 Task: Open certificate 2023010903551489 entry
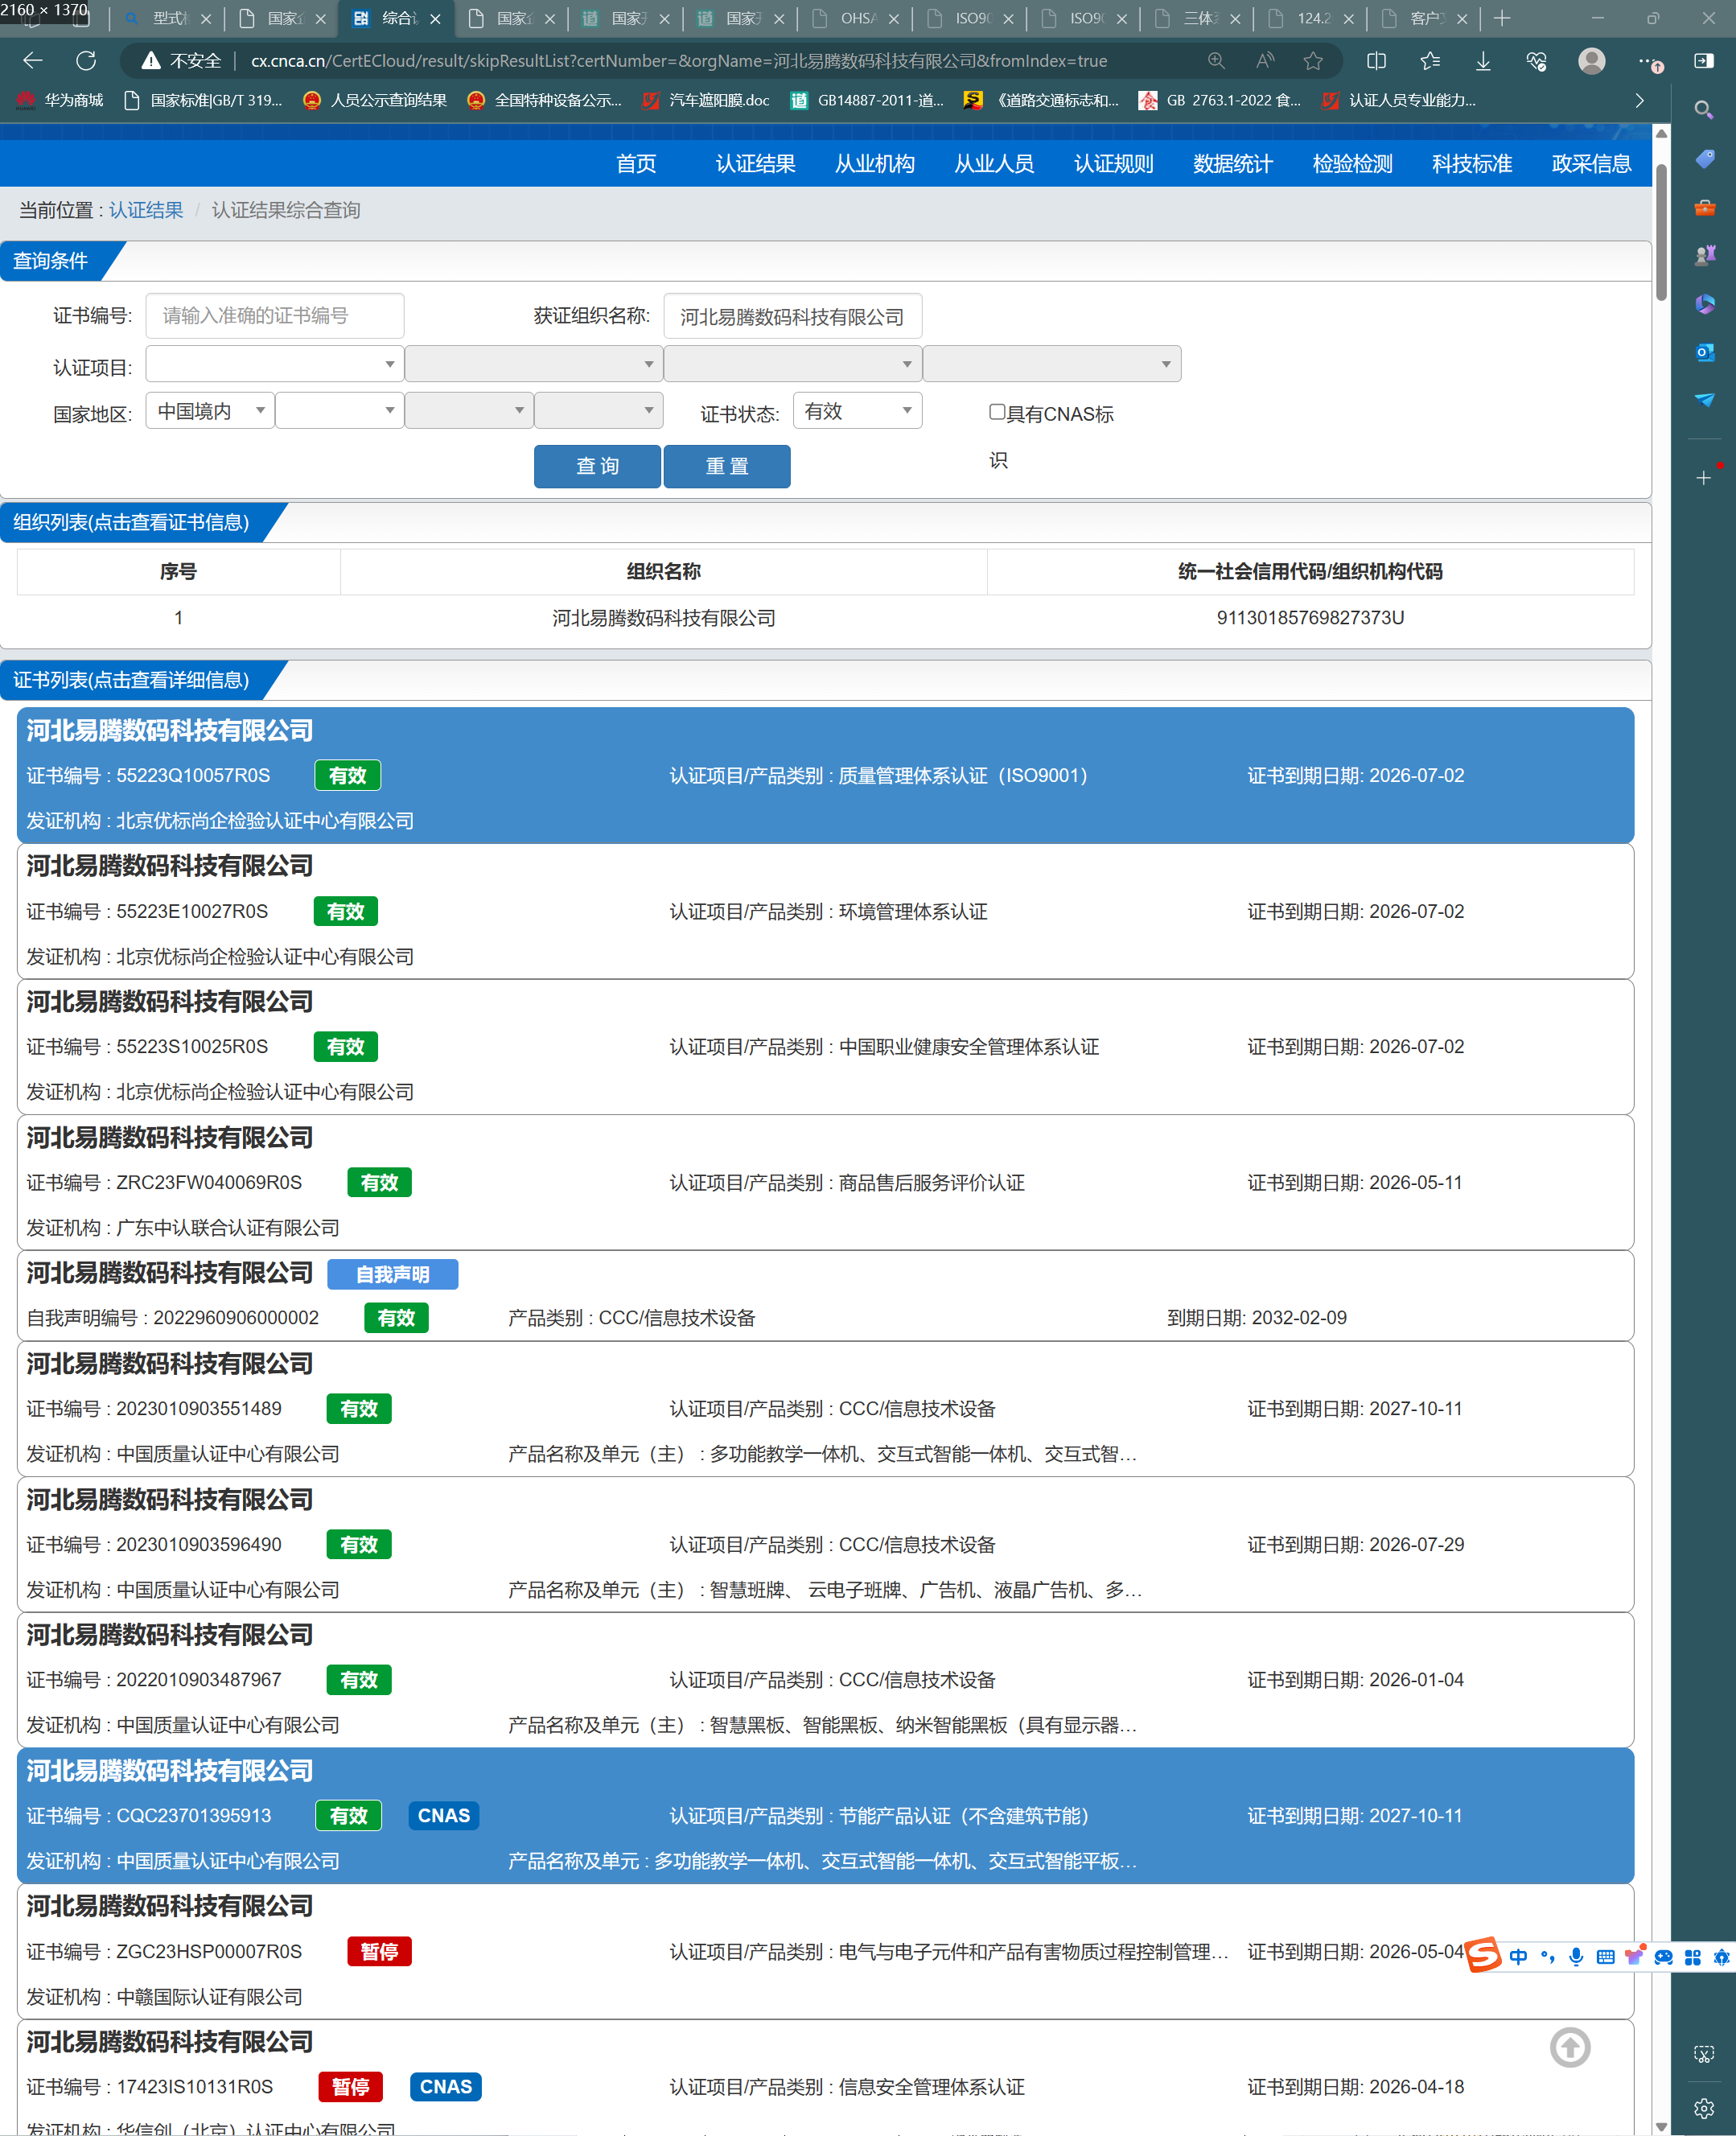(x=825, y=1408)
